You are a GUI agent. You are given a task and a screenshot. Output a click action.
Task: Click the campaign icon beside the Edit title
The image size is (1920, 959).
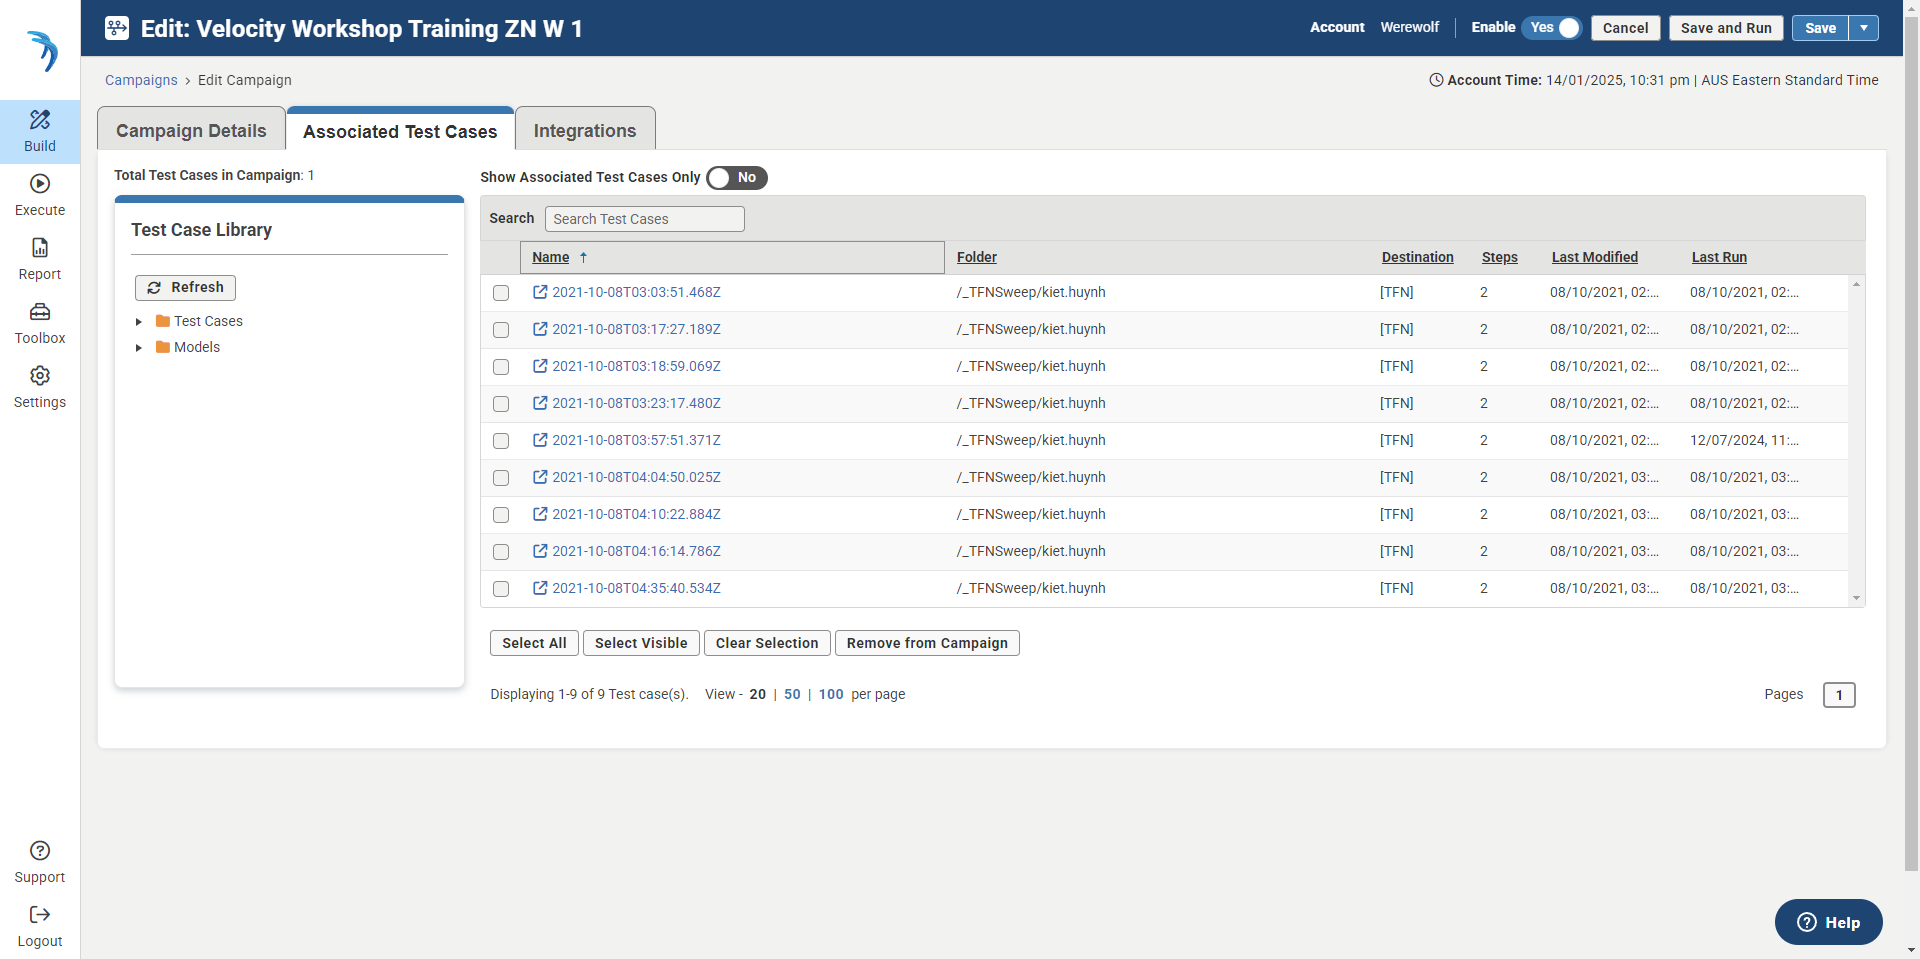(117, 28)
